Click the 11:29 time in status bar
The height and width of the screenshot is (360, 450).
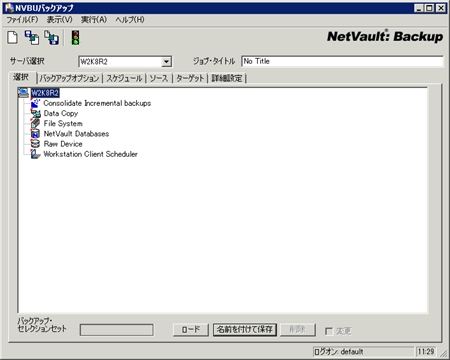(x=426, y=351)
